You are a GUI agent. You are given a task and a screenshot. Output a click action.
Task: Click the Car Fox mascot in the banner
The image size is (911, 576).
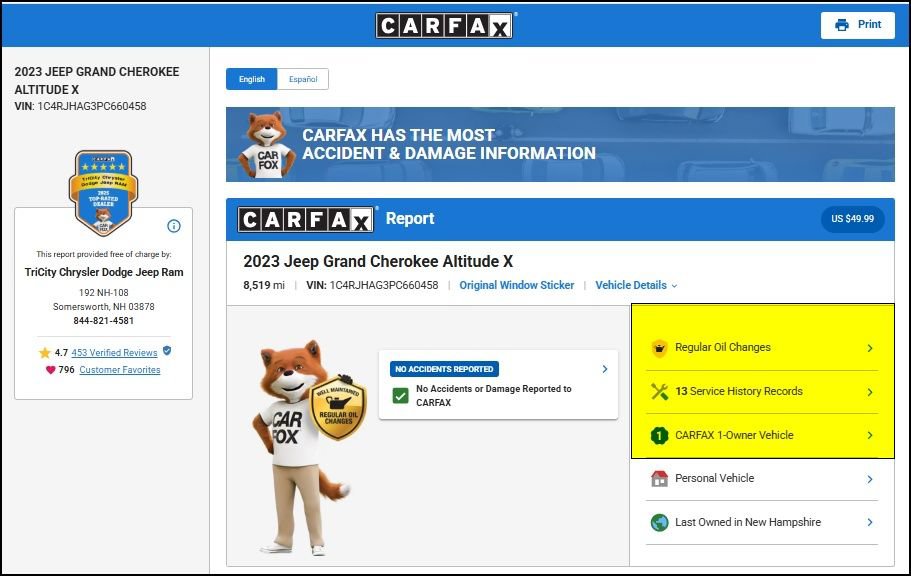(x=268, y=145)
